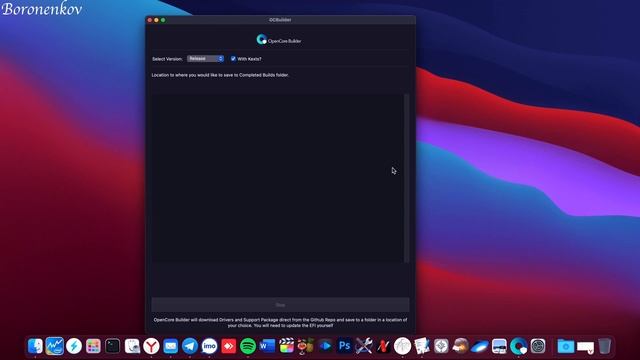Image resolution: width=640 pixels, height=360 pixels.
Task: Open Microsoft Word from the dock
Action: point(267,346)
